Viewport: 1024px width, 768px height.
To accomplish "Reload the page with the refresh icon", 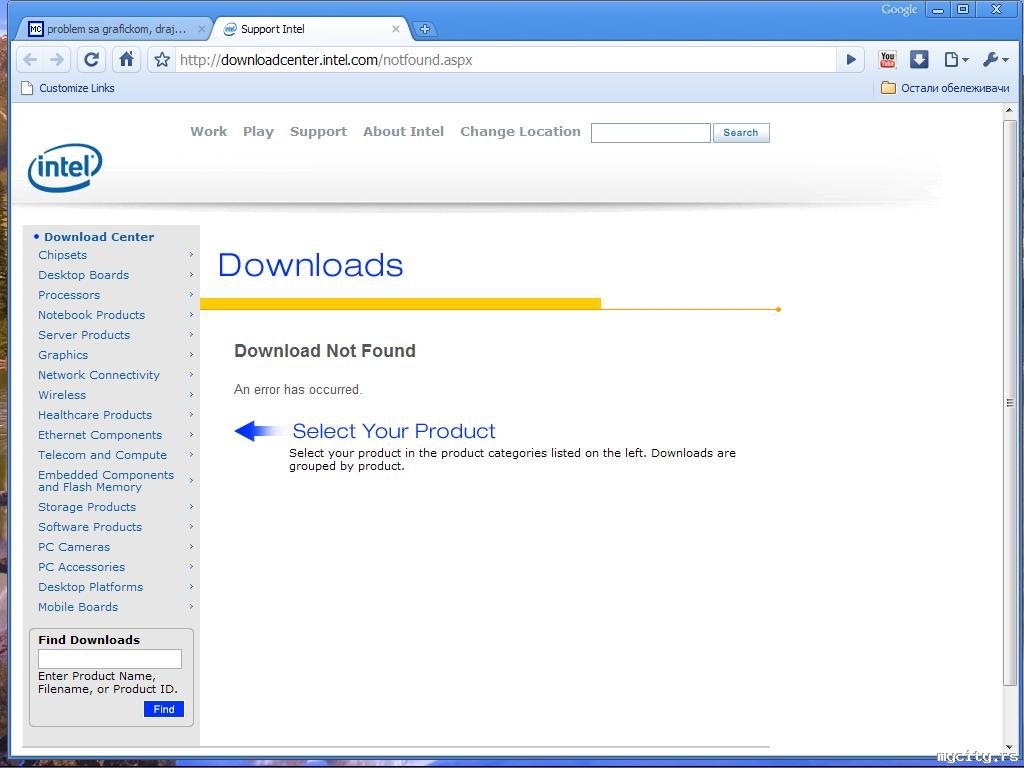I will (91, 60).
